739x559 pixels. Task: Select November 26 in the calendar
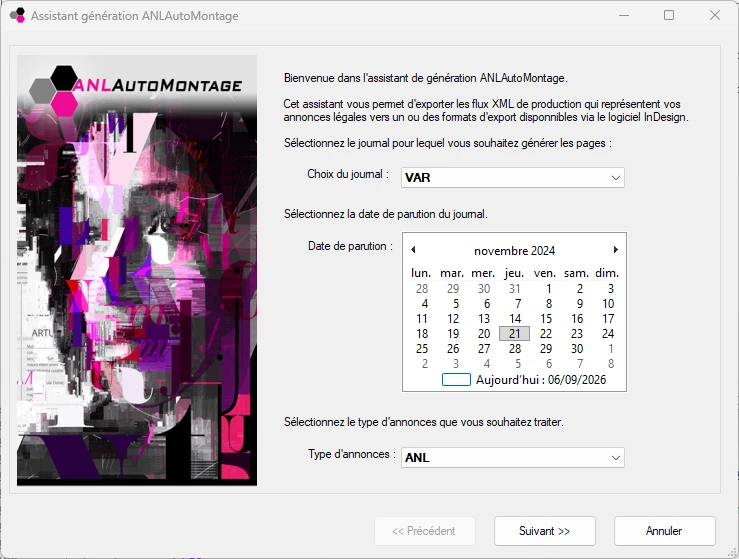(453, 349)
